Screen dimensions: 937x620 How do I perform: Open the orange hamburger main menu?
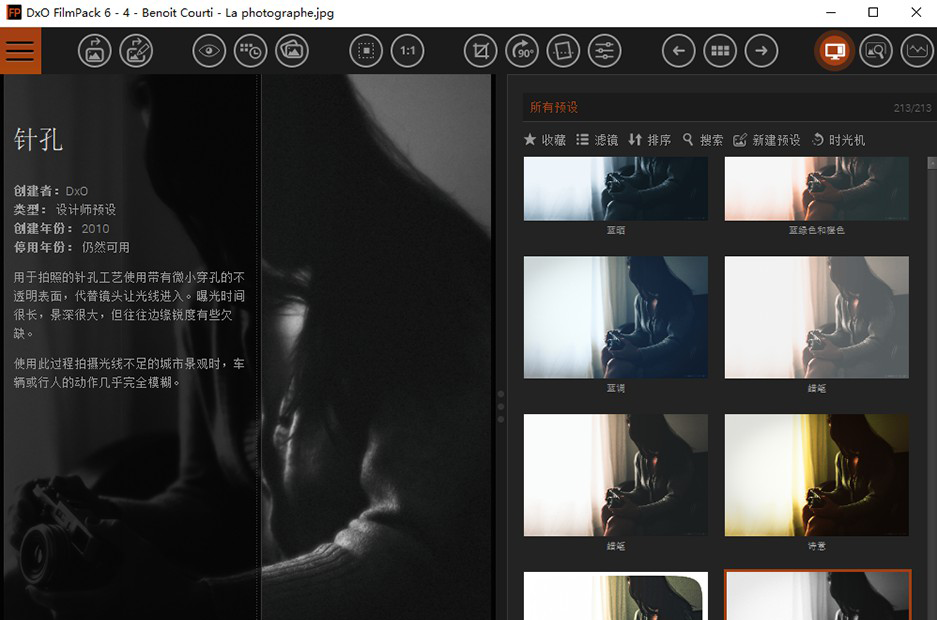(x=20, y=51)
